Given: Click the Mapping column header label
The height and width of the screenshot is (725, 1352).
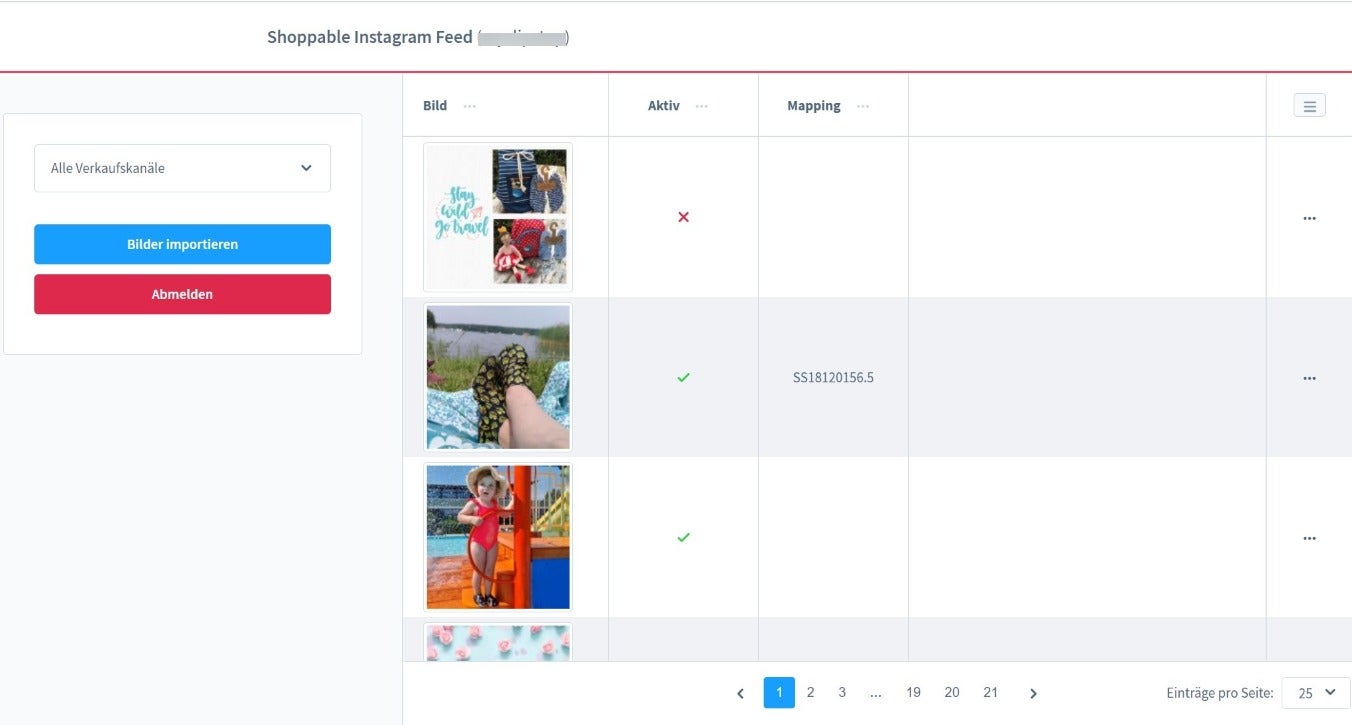Looking at the screenshot, I should pos(814,106).
